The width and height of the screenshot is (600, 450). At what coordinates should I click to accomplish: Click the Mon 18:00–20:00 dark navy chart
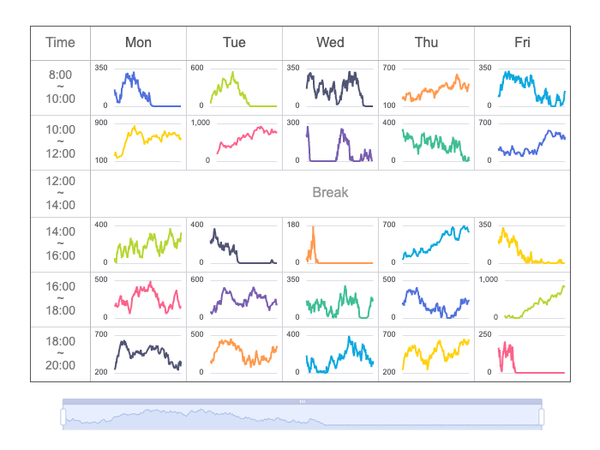click(x=139, y=354)
